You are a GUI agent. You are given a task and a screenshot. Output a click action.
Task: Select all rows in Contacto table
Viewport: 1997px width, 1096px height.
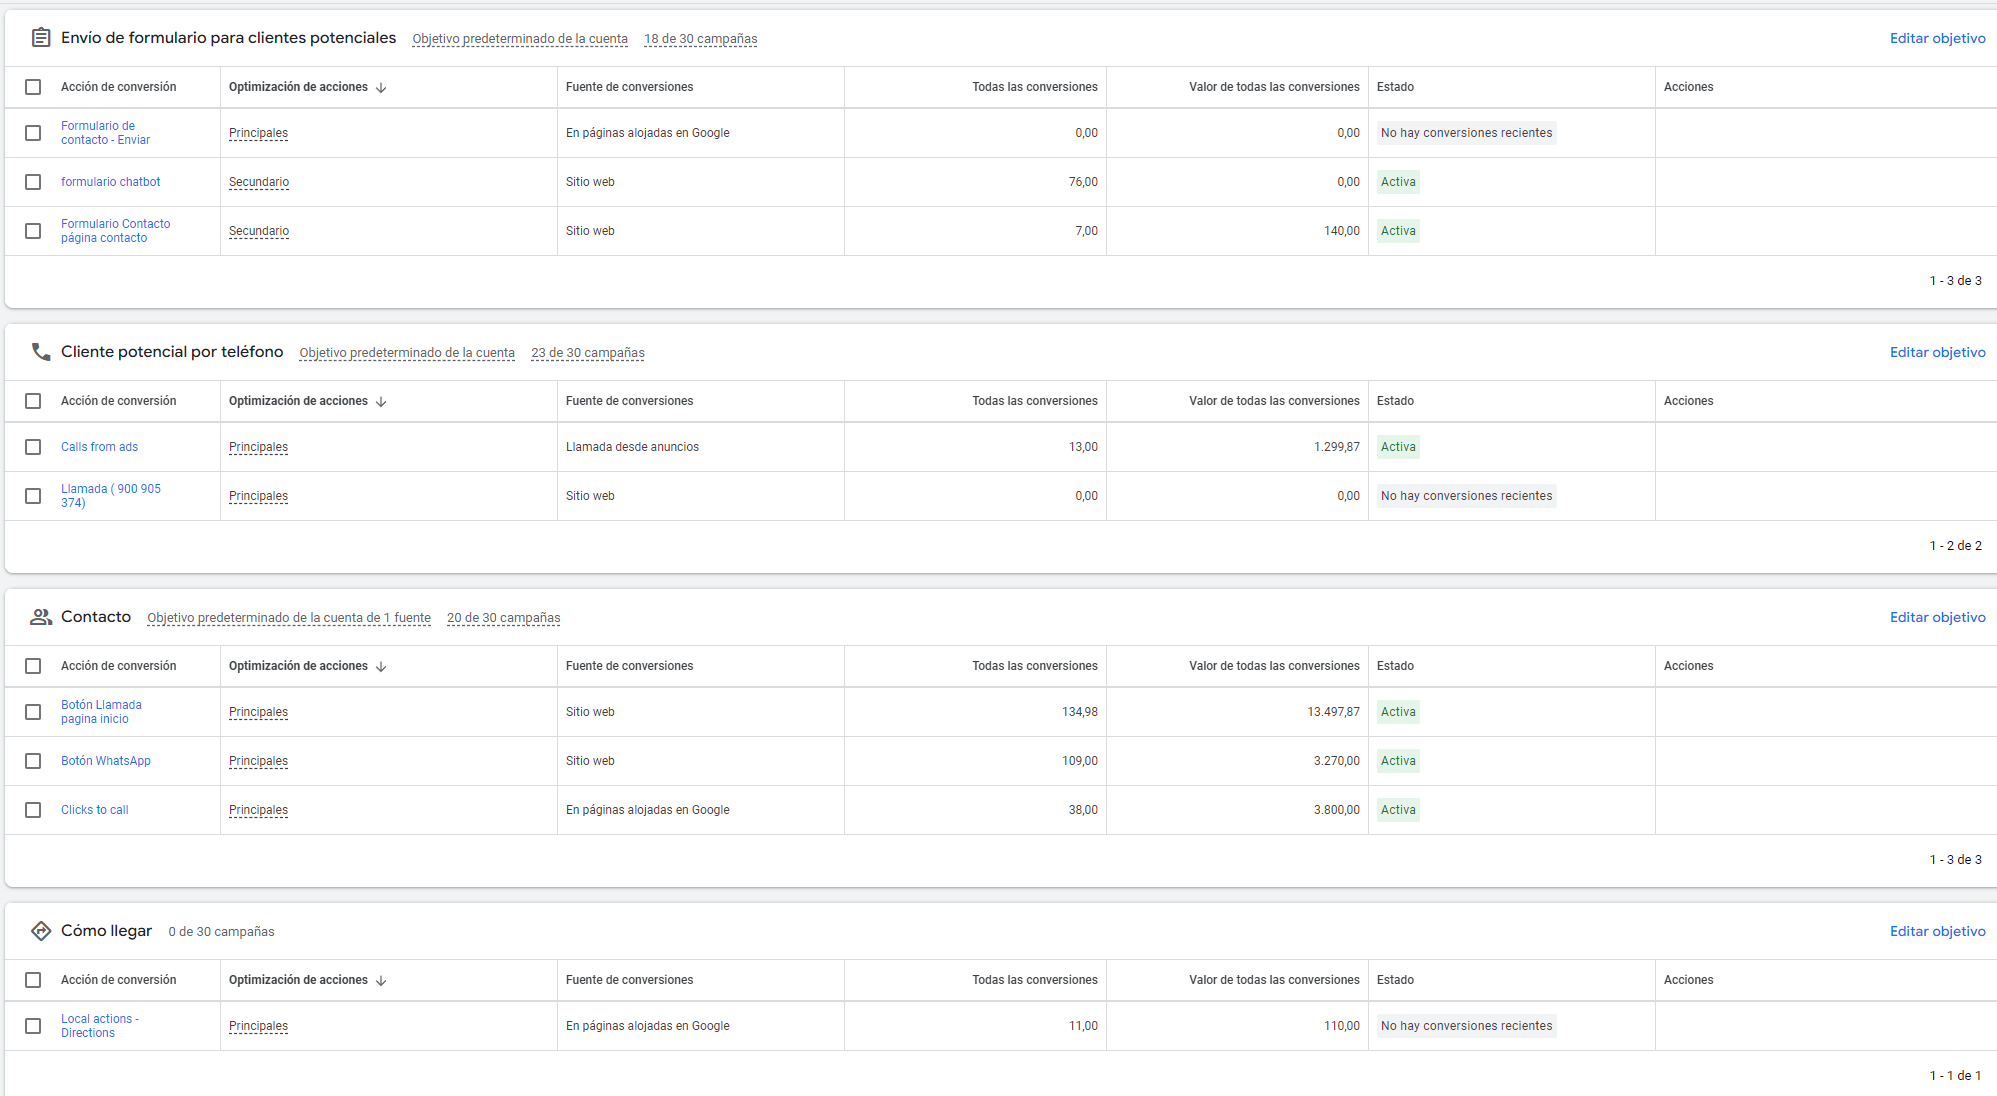pos(33,666)
